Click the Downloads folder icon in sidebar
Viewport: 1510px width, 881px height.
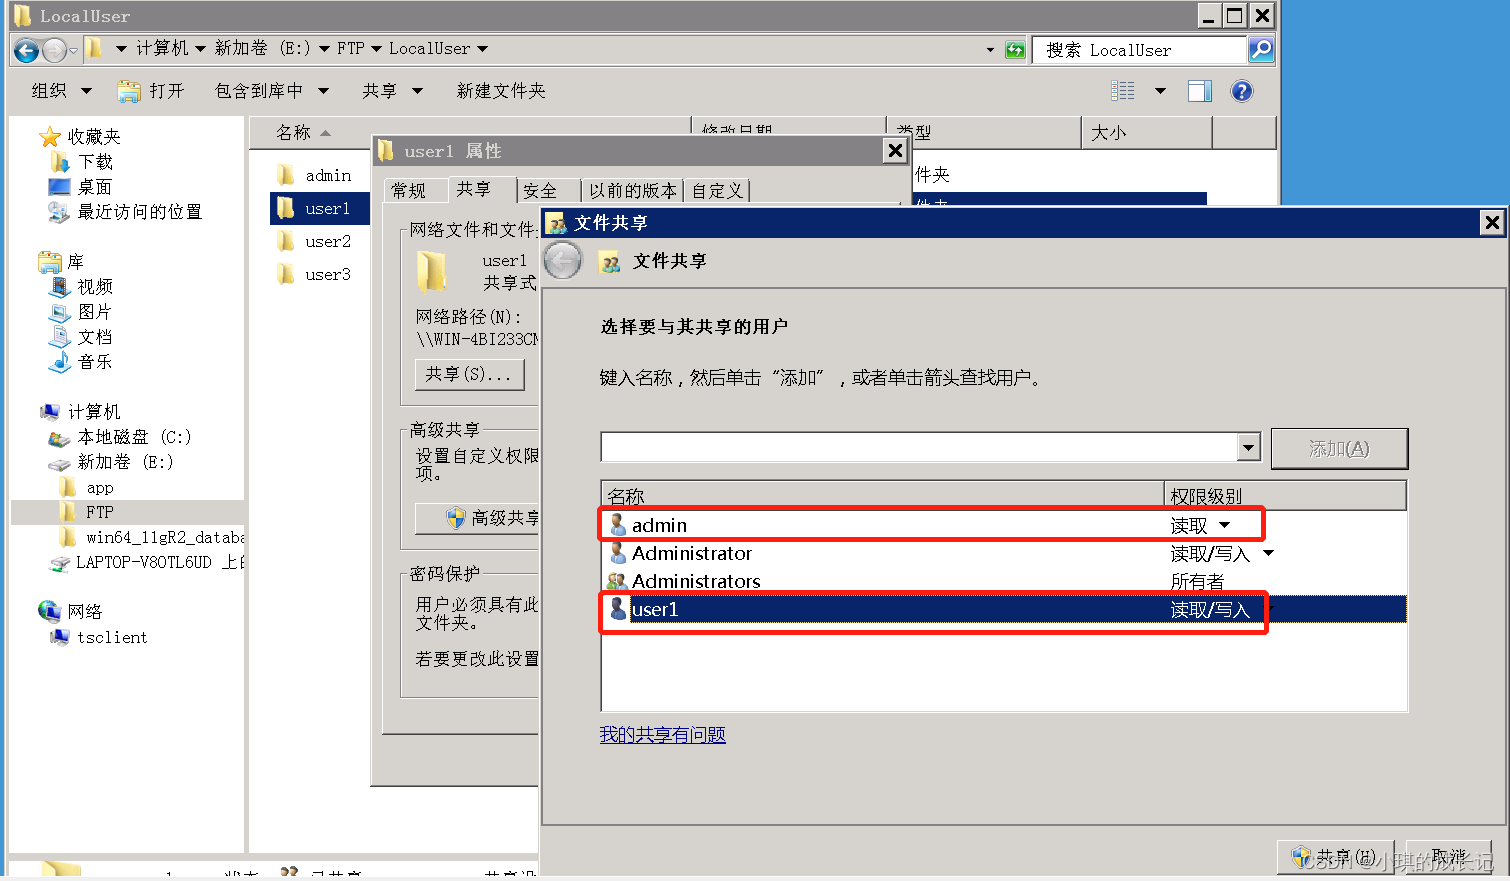point(60,162)
